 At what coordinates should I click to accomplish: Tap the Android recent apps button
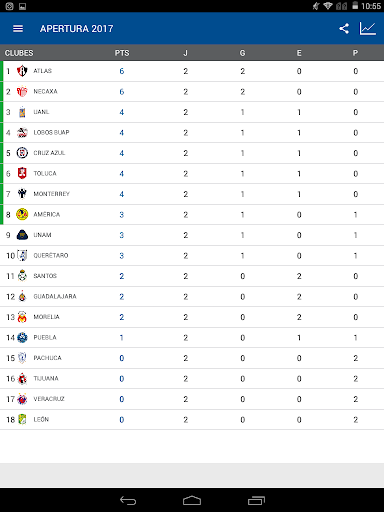[256, 500]
